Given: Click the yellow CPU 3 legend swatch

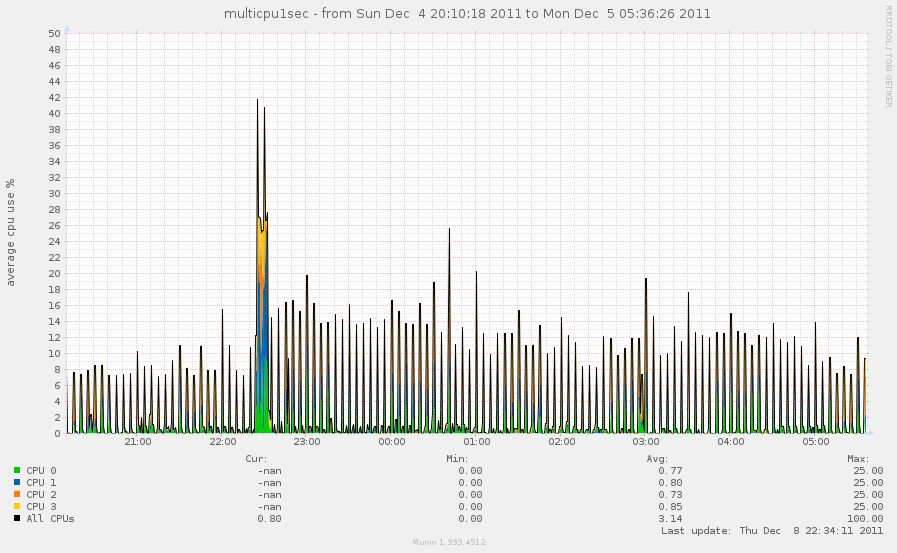Looking at the screenshot, I should (17, 506).
